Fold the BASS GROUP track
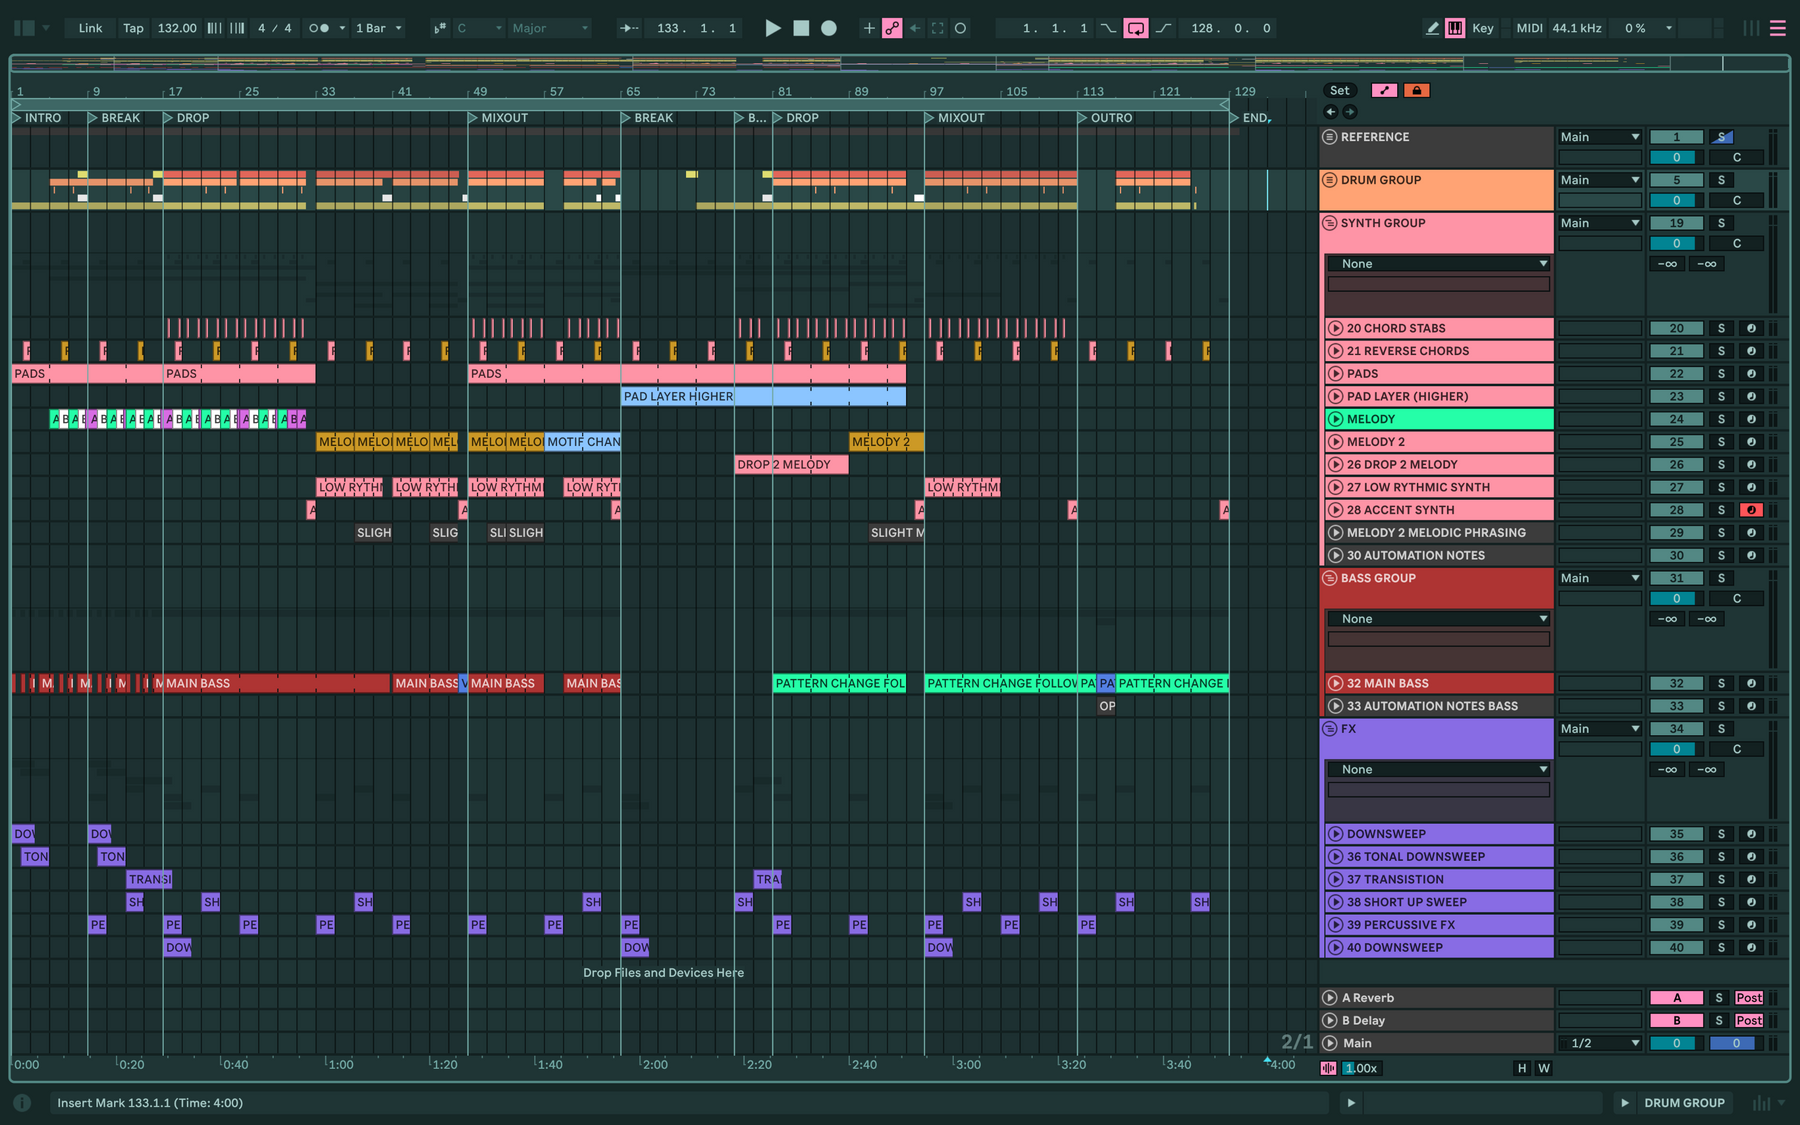 [x=1330, y=578]
